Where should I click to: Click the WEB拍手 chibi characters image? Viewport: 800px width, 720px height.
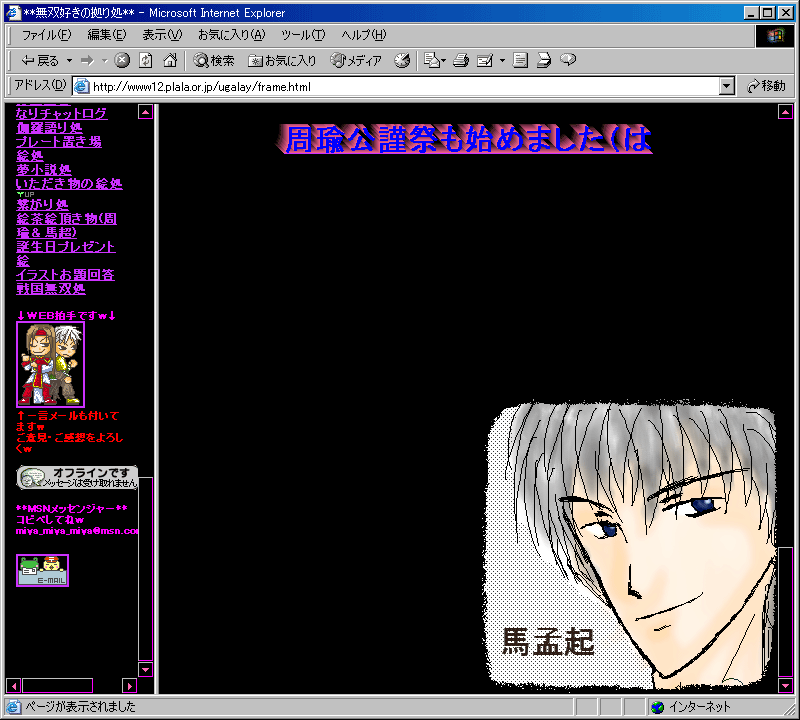click(x=51, y=364)
